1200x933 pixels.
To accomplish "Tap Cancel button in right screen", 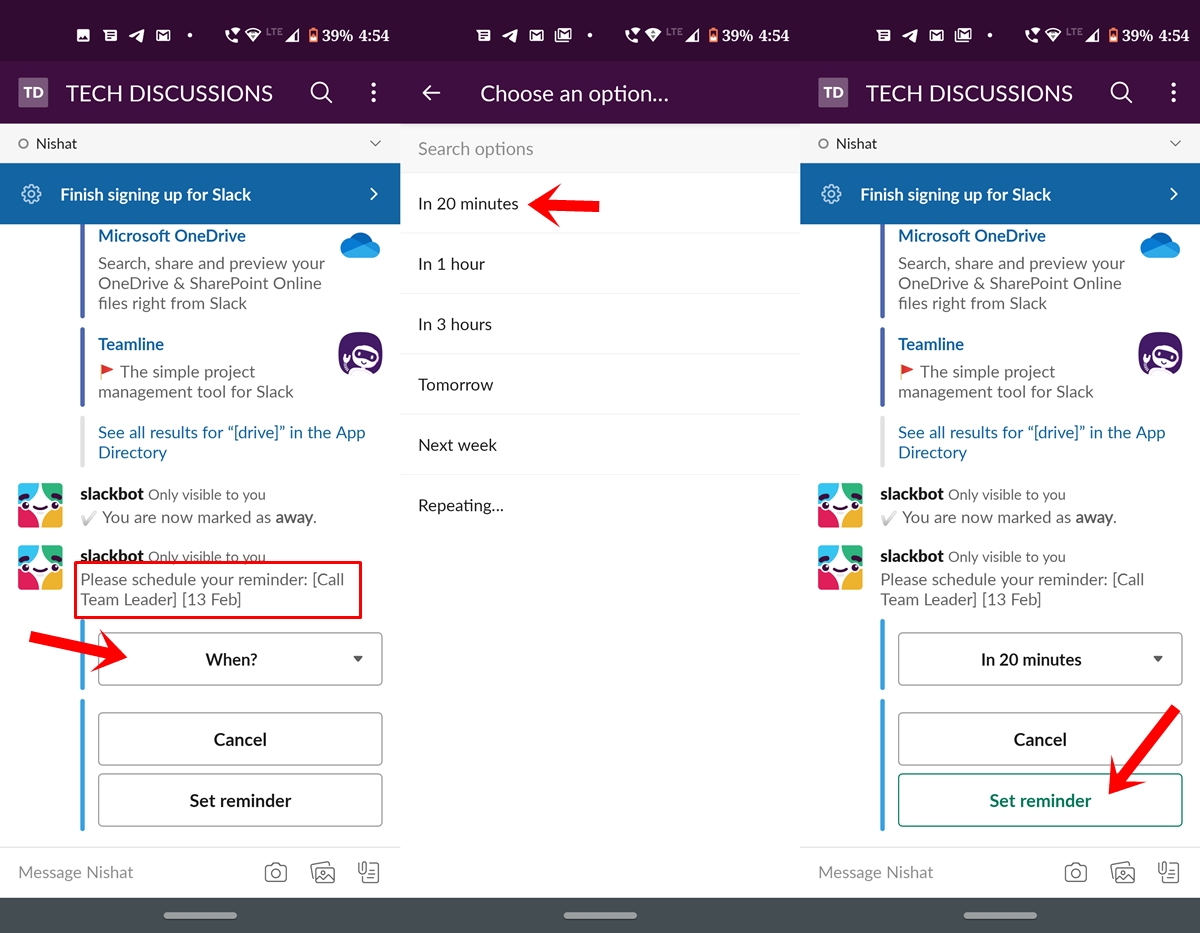I will pyautogui.click(x=1040, y=739).
